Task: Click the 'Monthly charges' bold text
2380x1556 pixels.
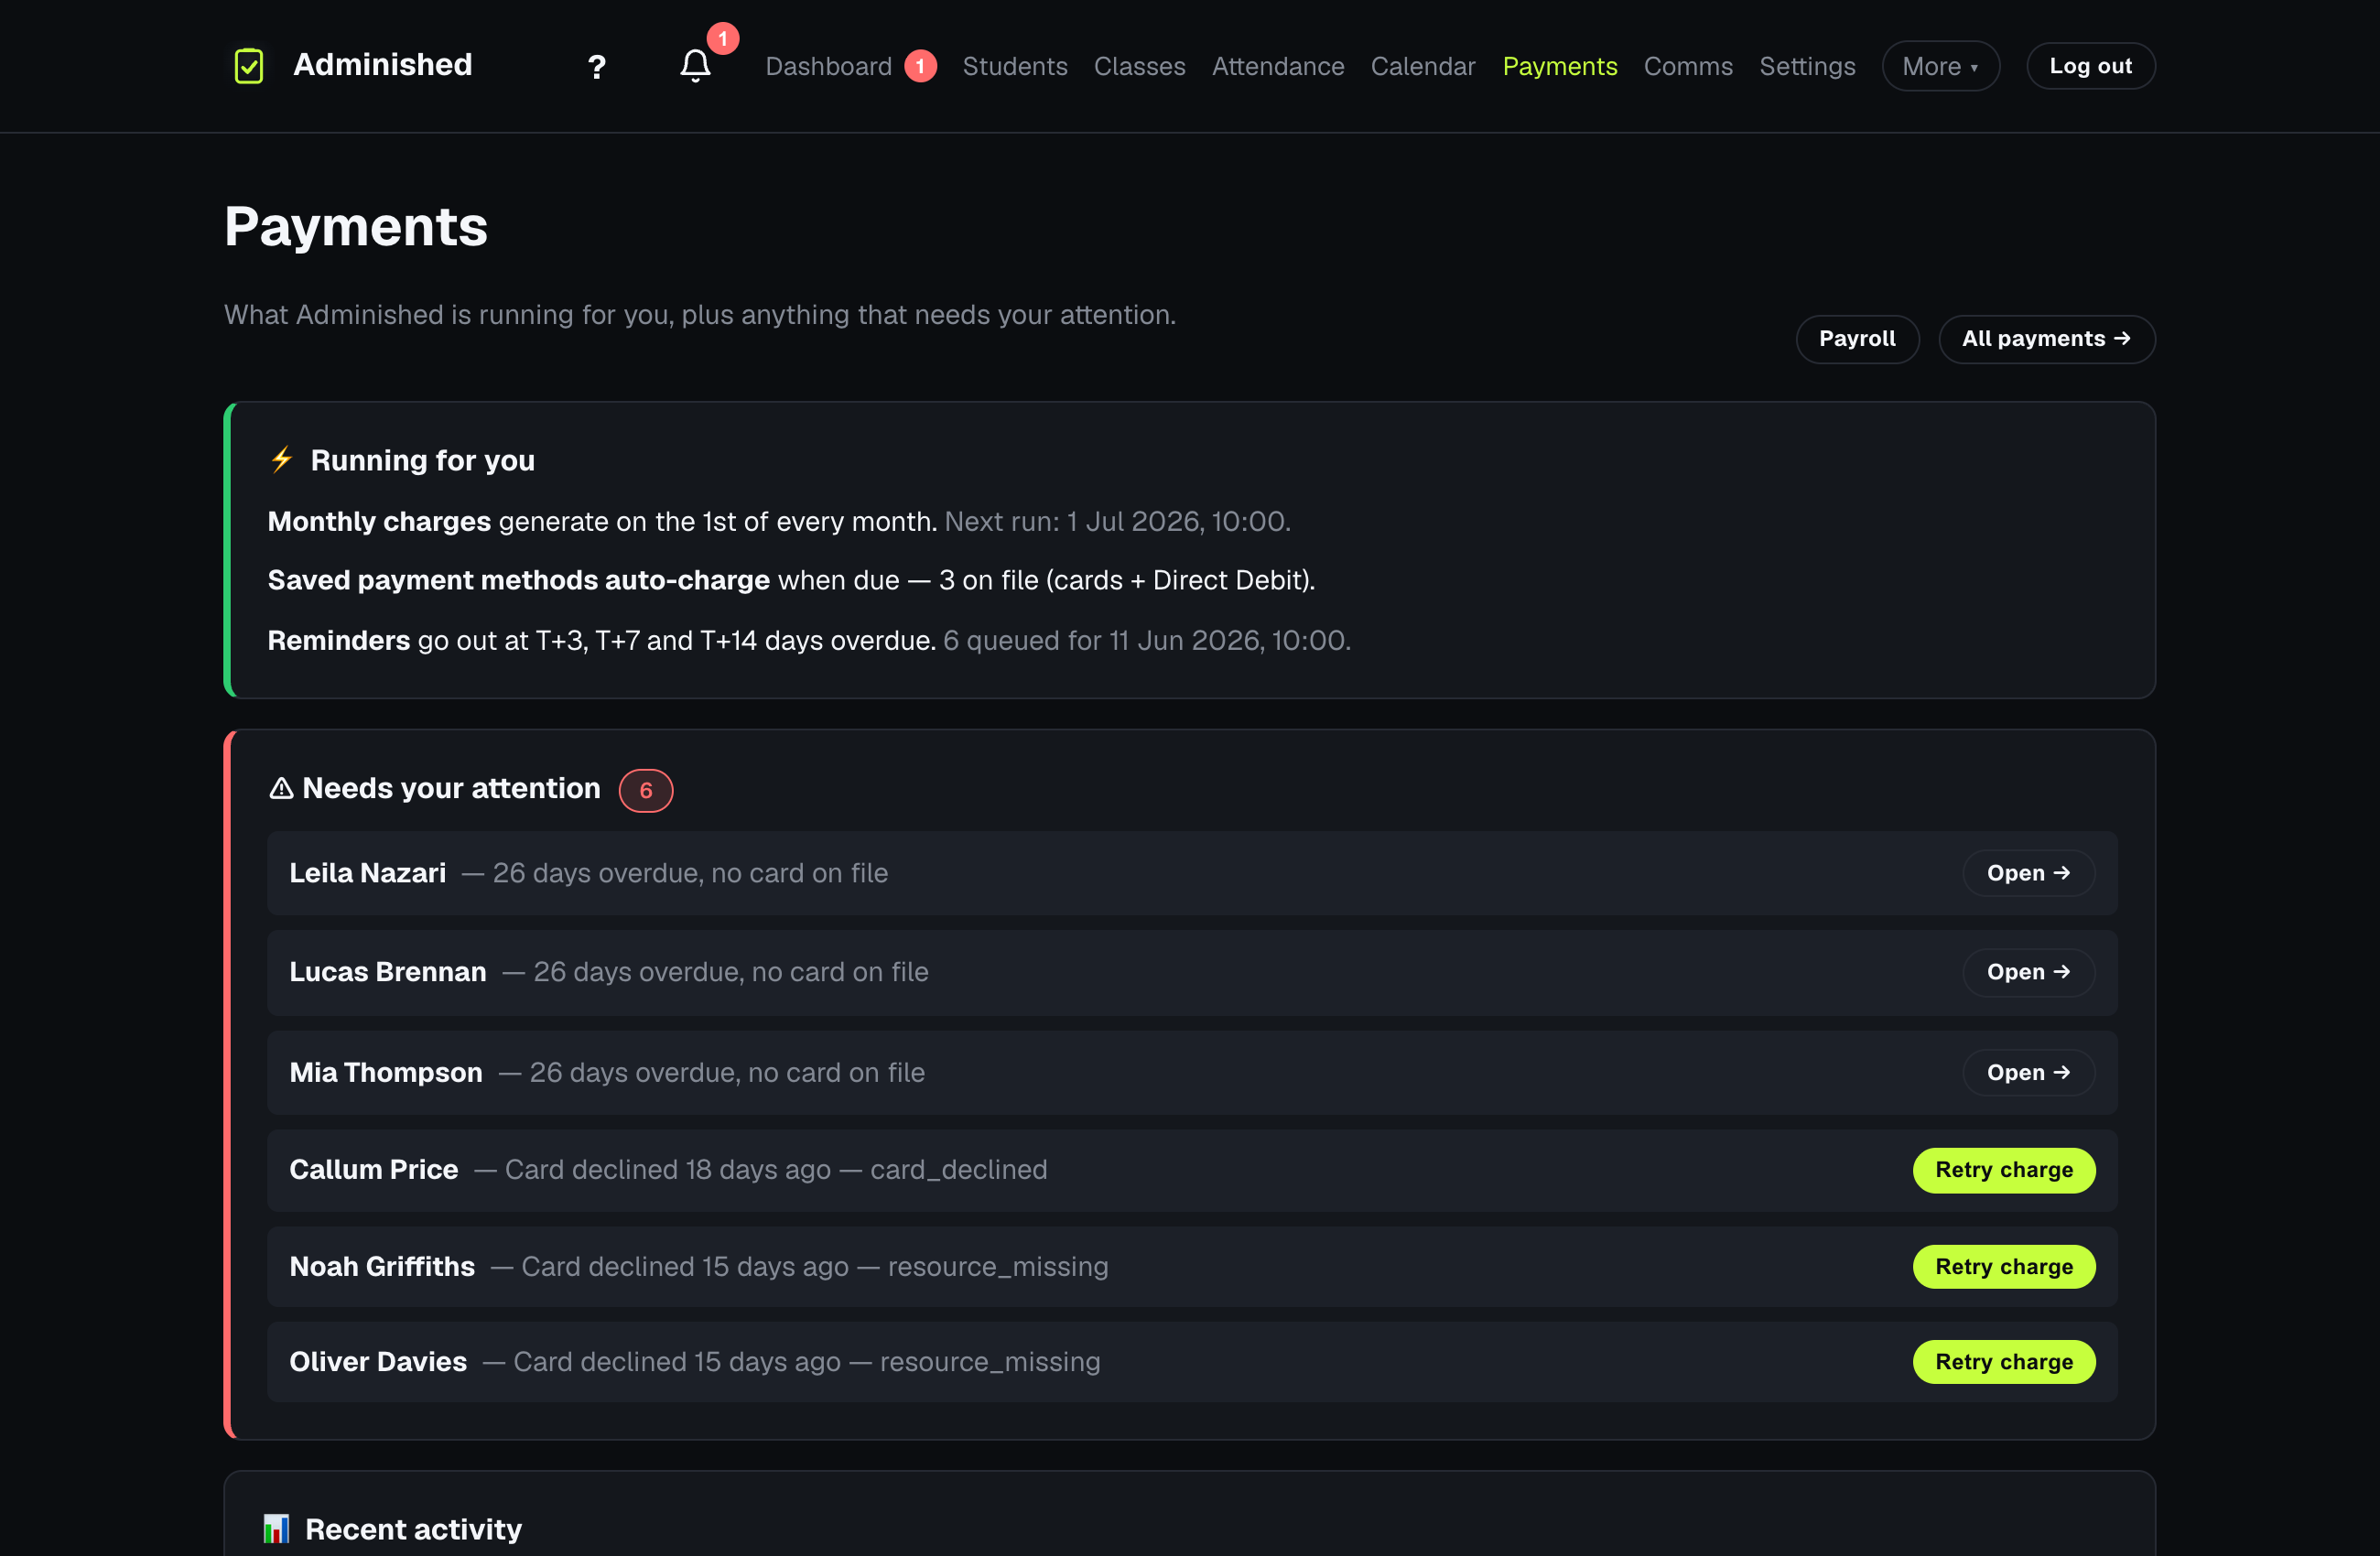Action: pos(379,521)
